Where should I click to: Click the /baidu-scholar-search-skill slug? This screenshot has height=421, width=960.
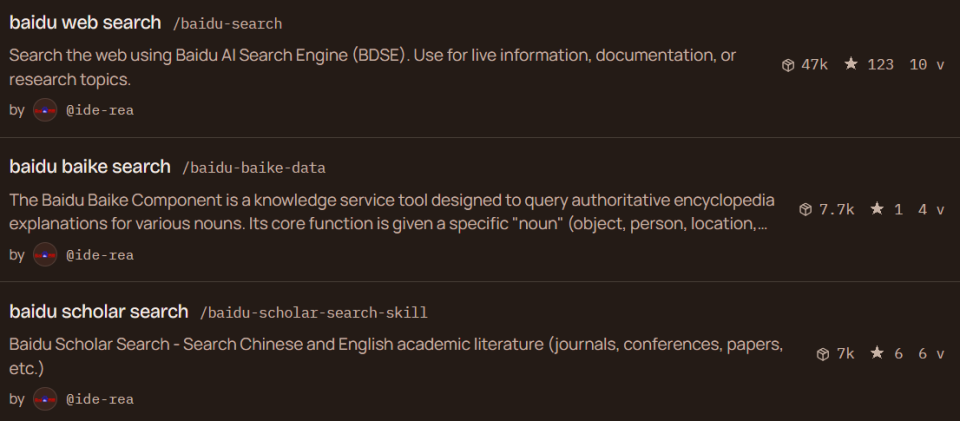coord(313,312)
